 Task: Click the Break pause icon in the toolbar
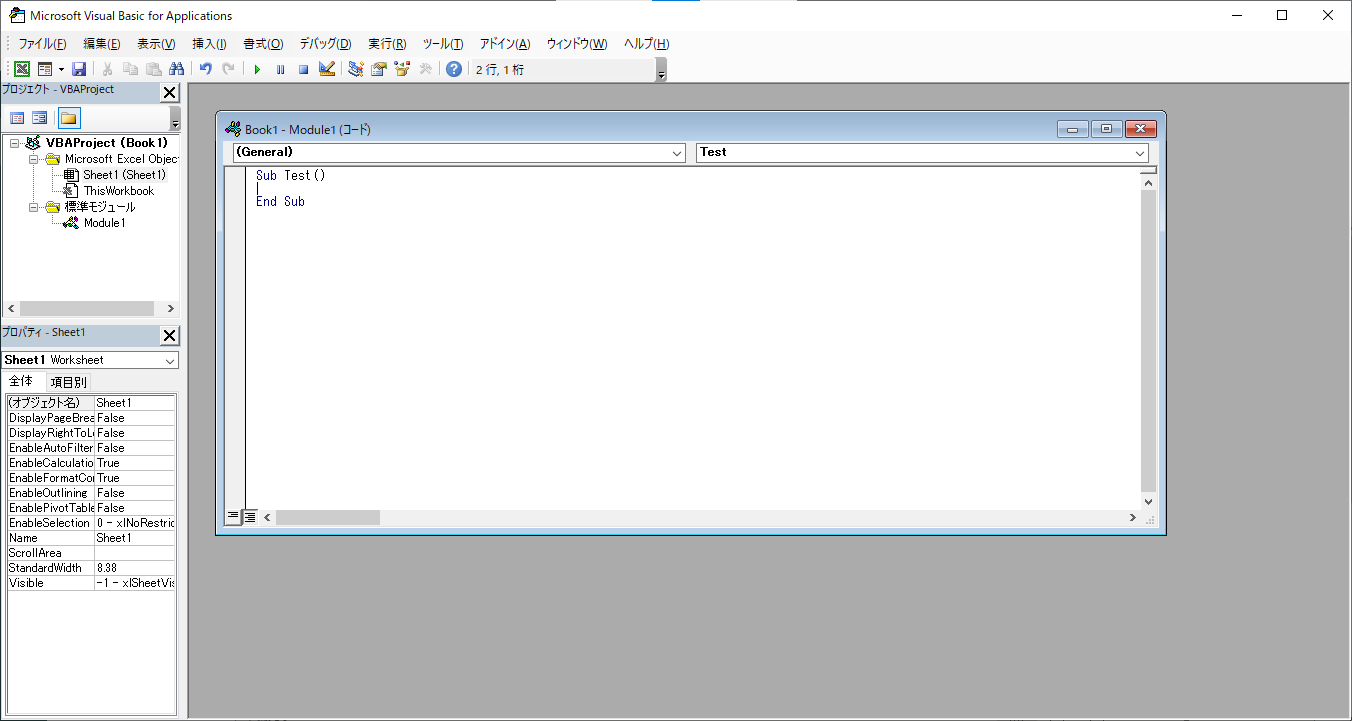coord(280,69)
